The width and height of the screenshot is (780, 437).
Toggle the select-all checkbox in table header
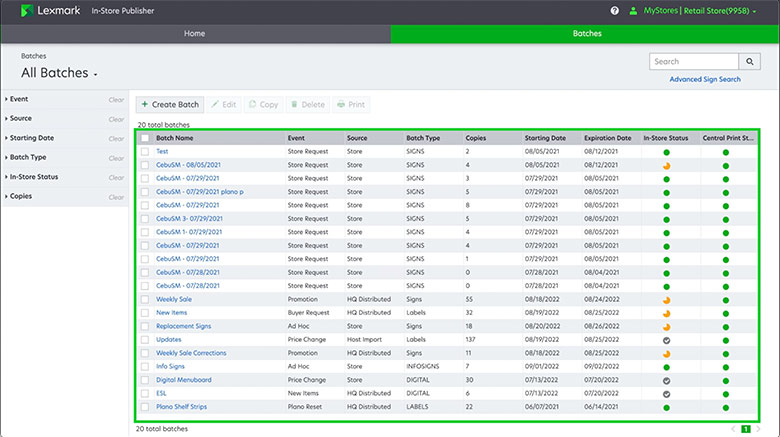[145, 138]
